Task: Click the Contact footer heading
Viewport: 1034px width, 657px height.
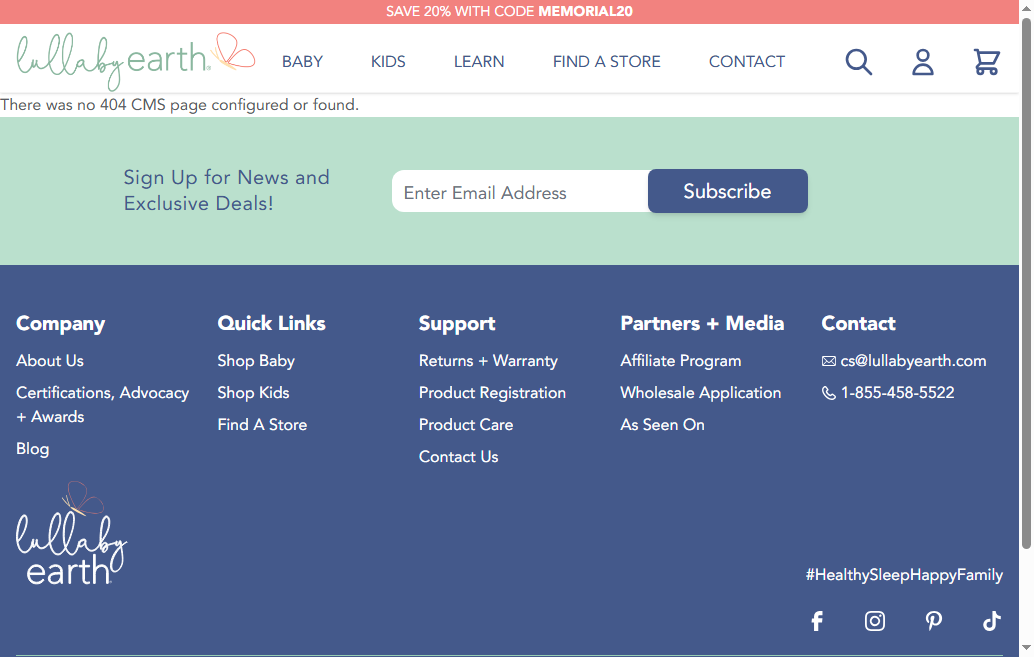Action: (859, 323)
